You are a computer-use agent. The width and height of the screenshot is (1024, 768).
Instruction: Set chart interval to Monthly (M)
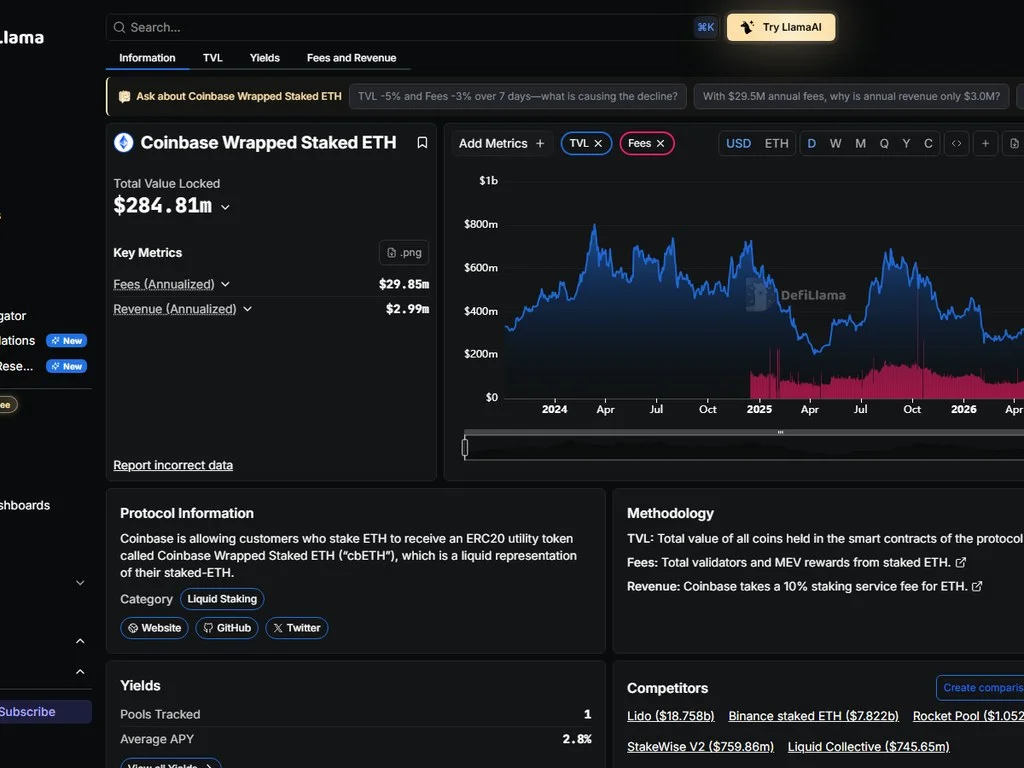[x=860, y=144]
